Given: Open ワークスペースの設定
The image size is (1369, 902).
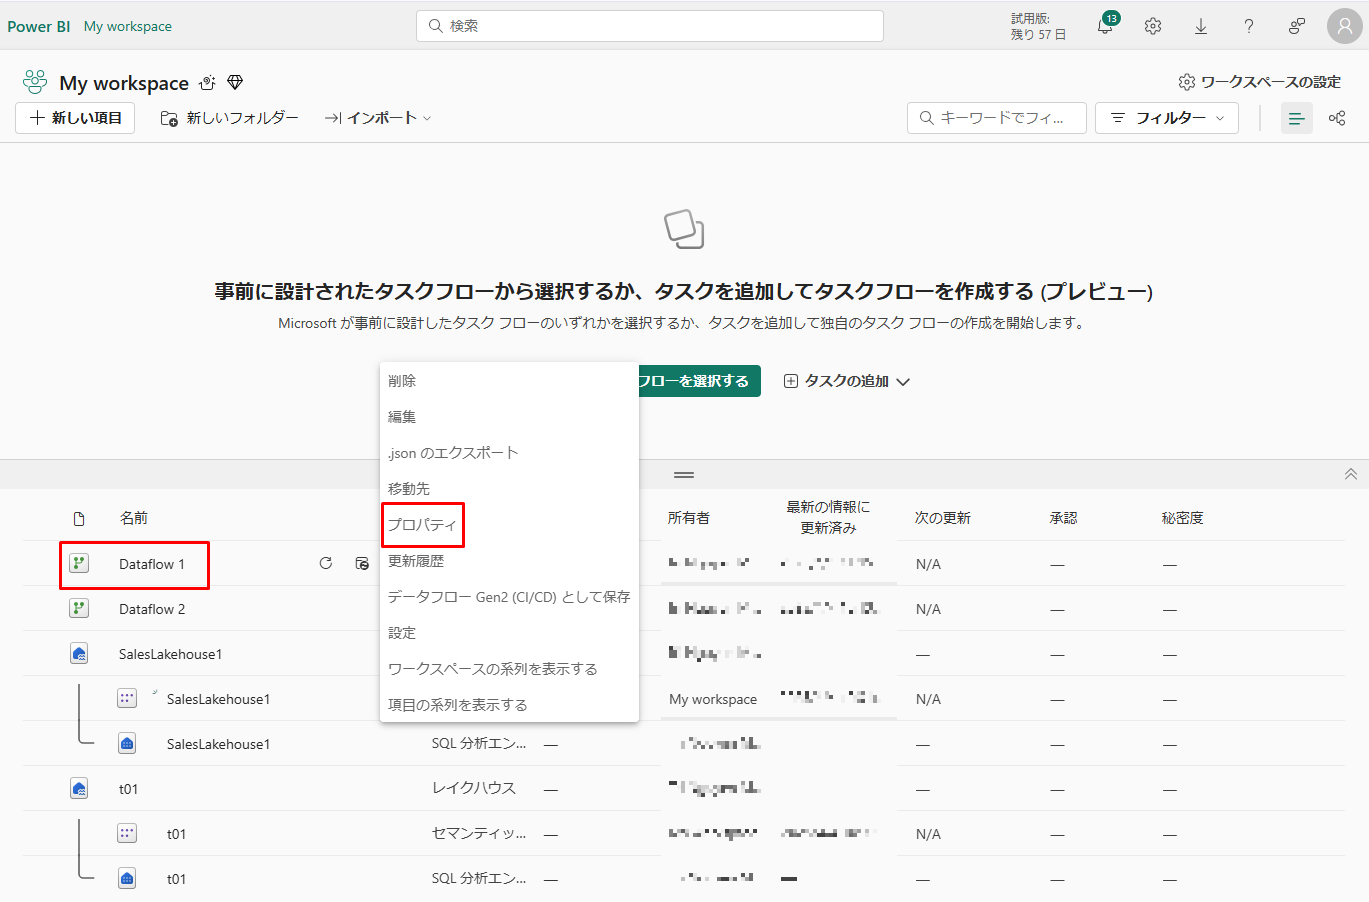Looking at the screenshot, I should (x=1259, y=82).
